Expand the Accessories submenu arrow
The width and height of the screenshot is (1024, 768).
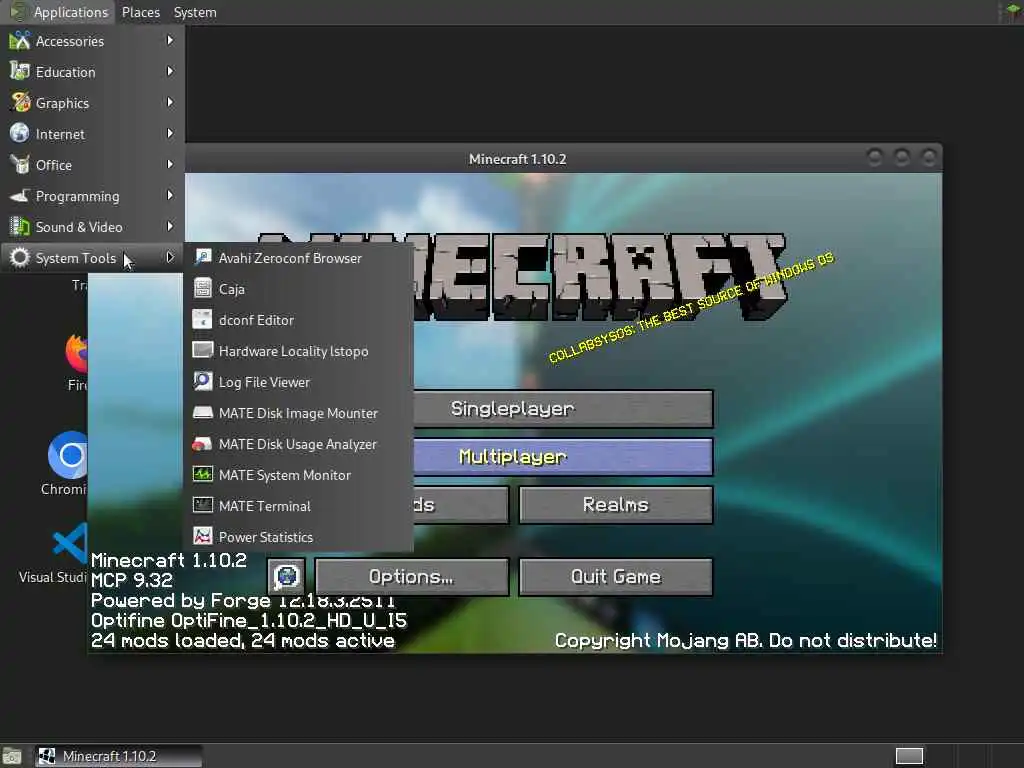coord(170,40)
